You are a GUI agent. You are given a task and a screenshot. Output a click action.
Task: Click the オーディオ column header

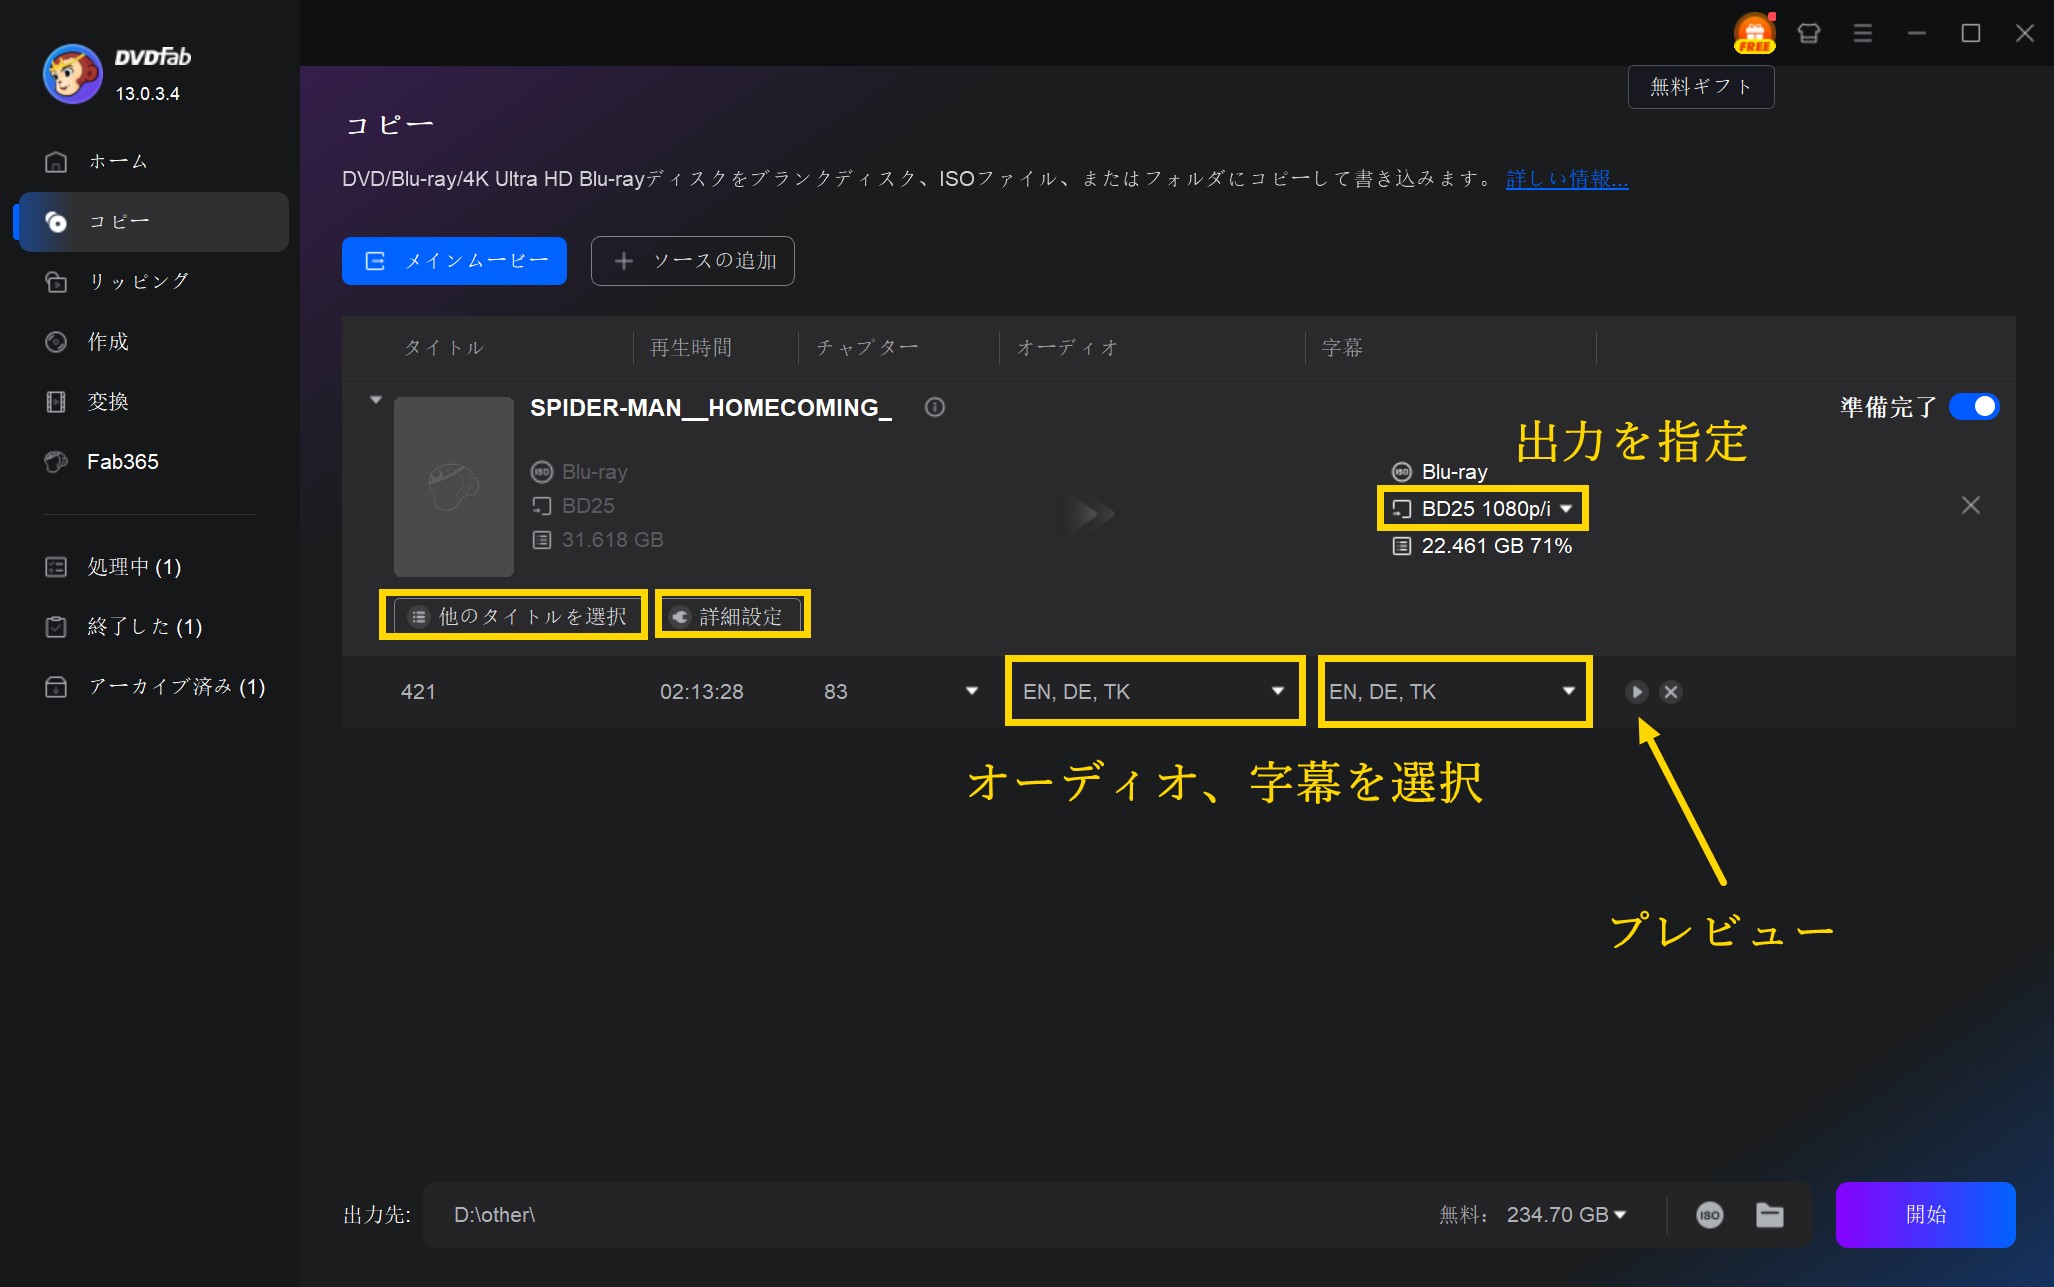tap(1067, 348)
